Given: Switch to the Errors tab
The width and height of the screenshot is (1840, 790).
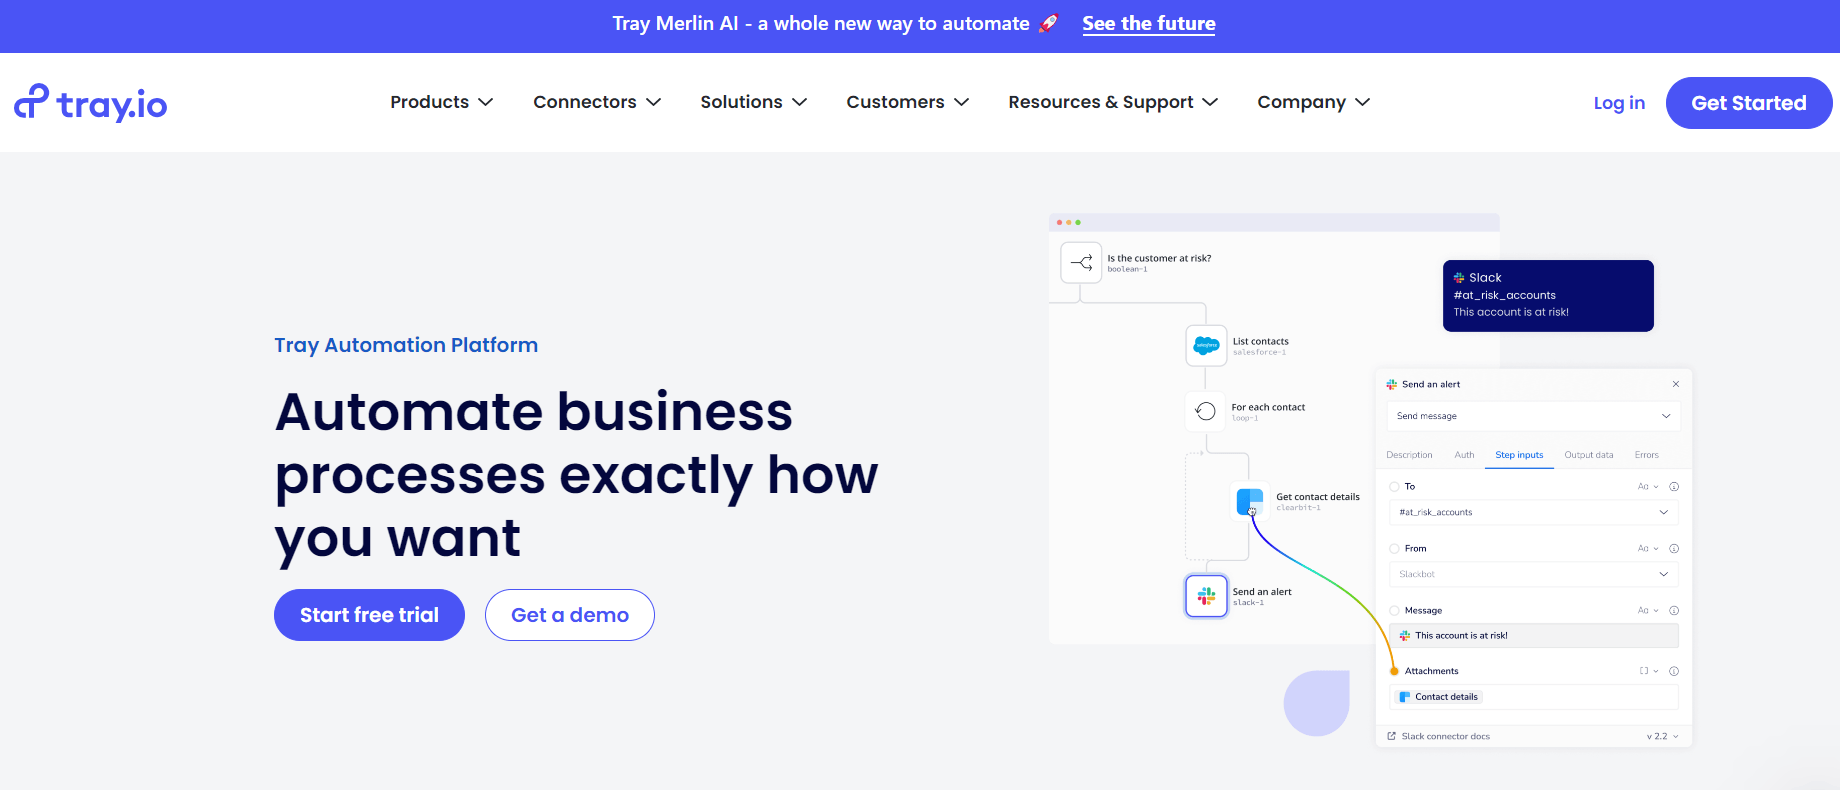Looking at the screenshot, I should point(1646,455).
